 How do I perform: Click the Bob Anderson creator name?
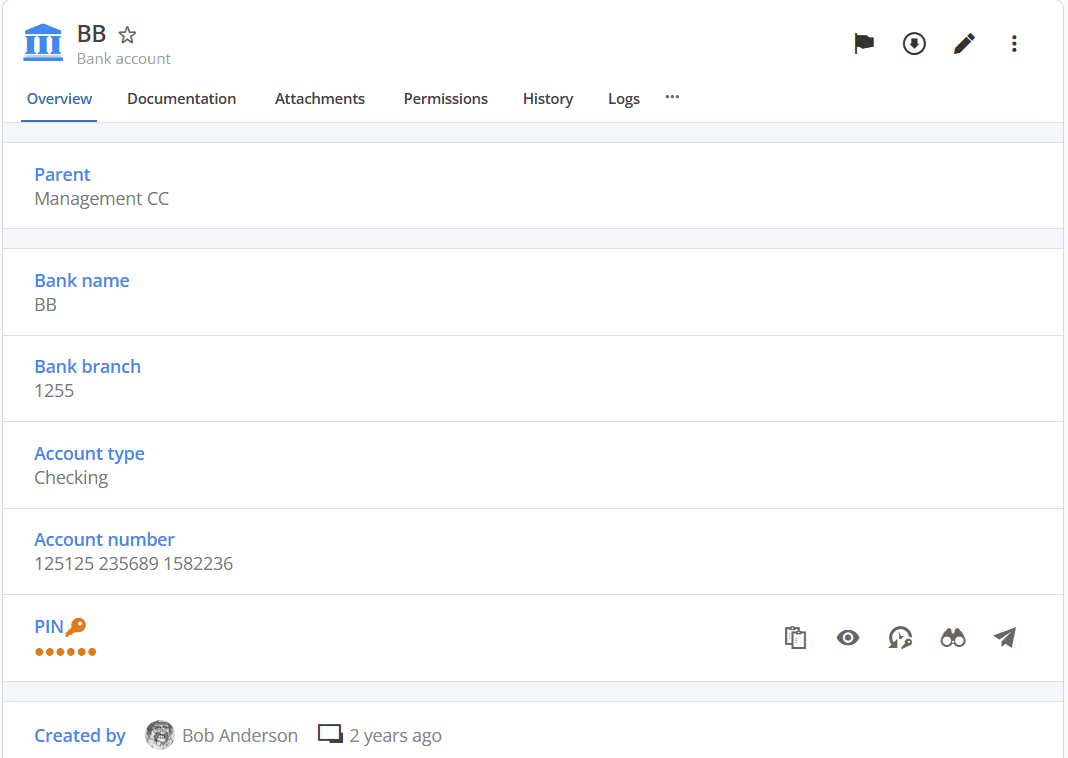240,736
